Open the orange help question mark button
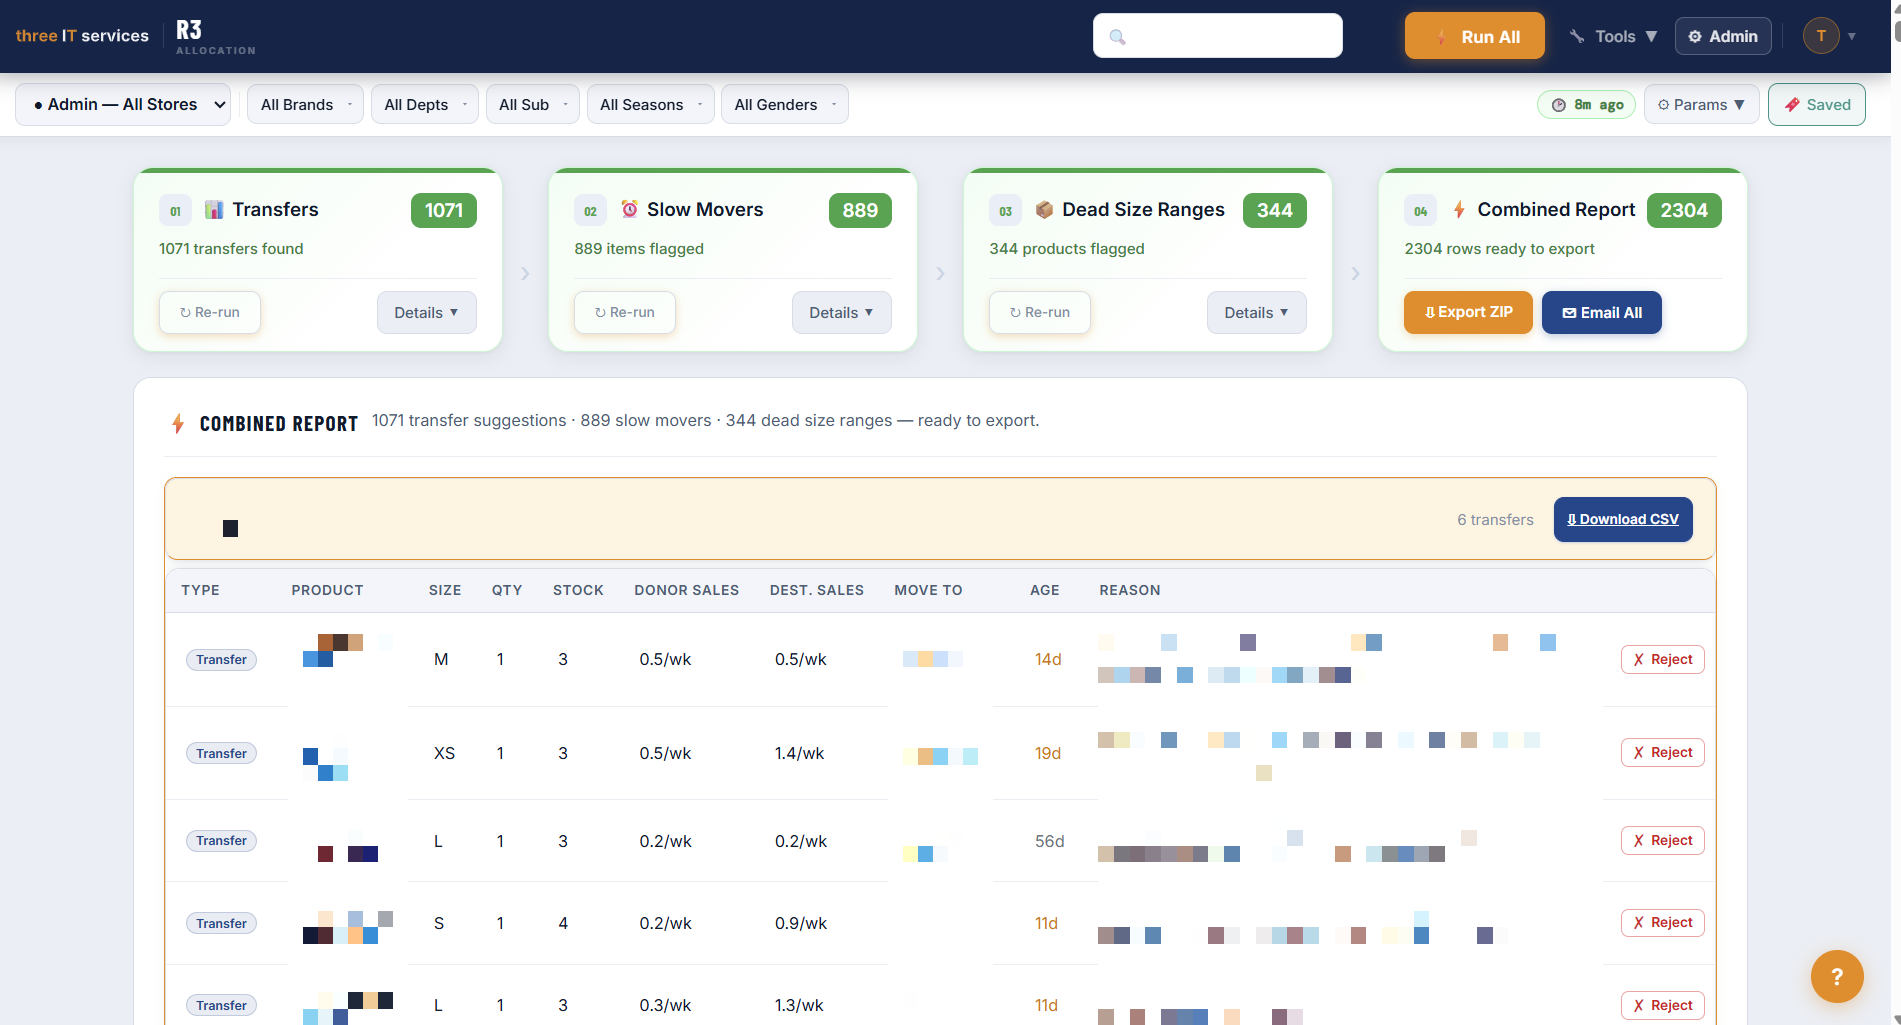 [1837, 976]
